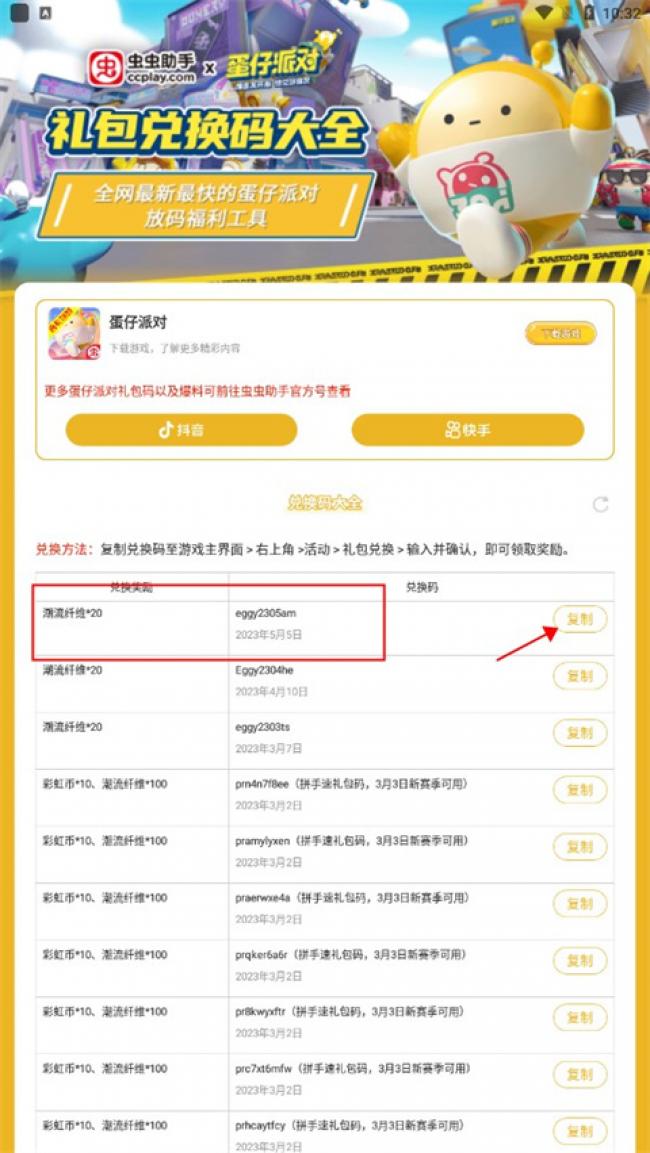
Task: Open the 快手 official account button
Action: coord(468,430)
